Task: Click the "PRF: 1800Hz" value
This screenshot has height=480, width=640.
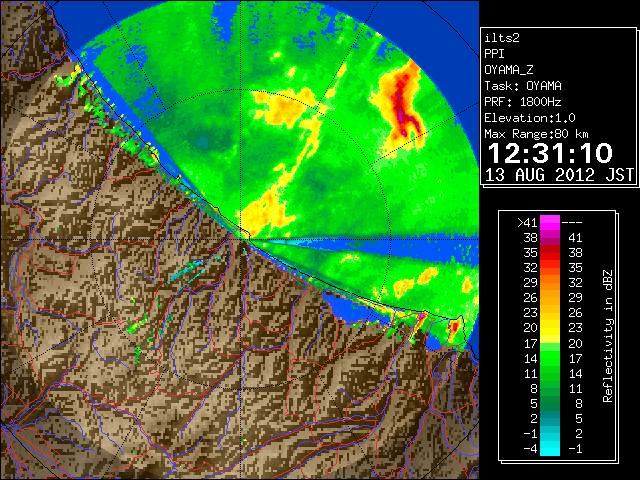Action: pyautogui.click(x=523, y=102)
